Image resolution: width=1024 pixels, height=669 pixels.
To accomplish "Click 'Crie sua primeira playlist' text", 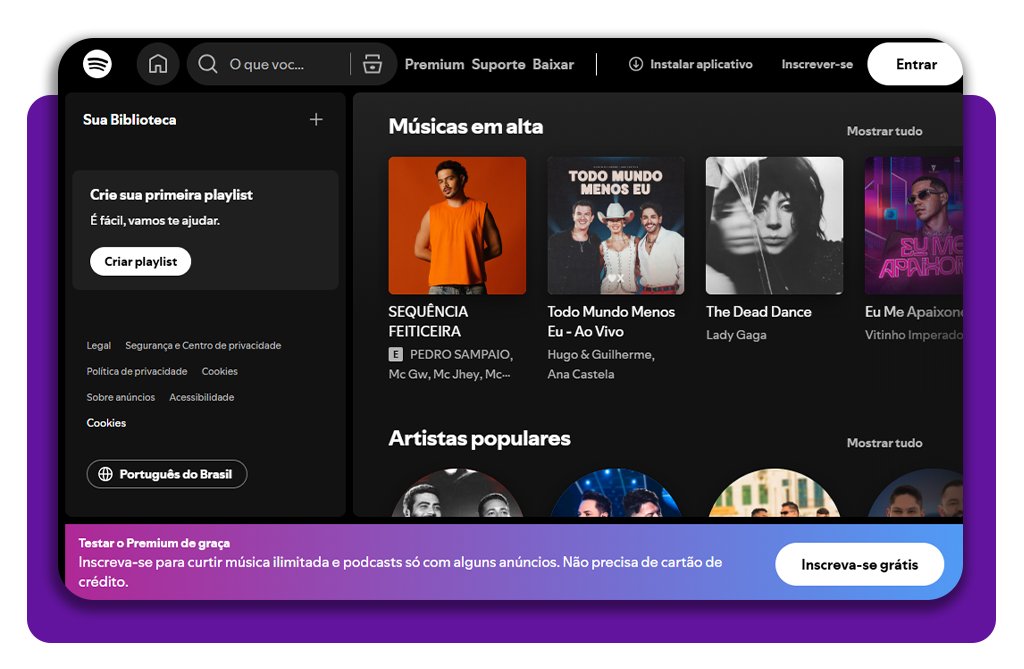I will click(x=171, y=195).
